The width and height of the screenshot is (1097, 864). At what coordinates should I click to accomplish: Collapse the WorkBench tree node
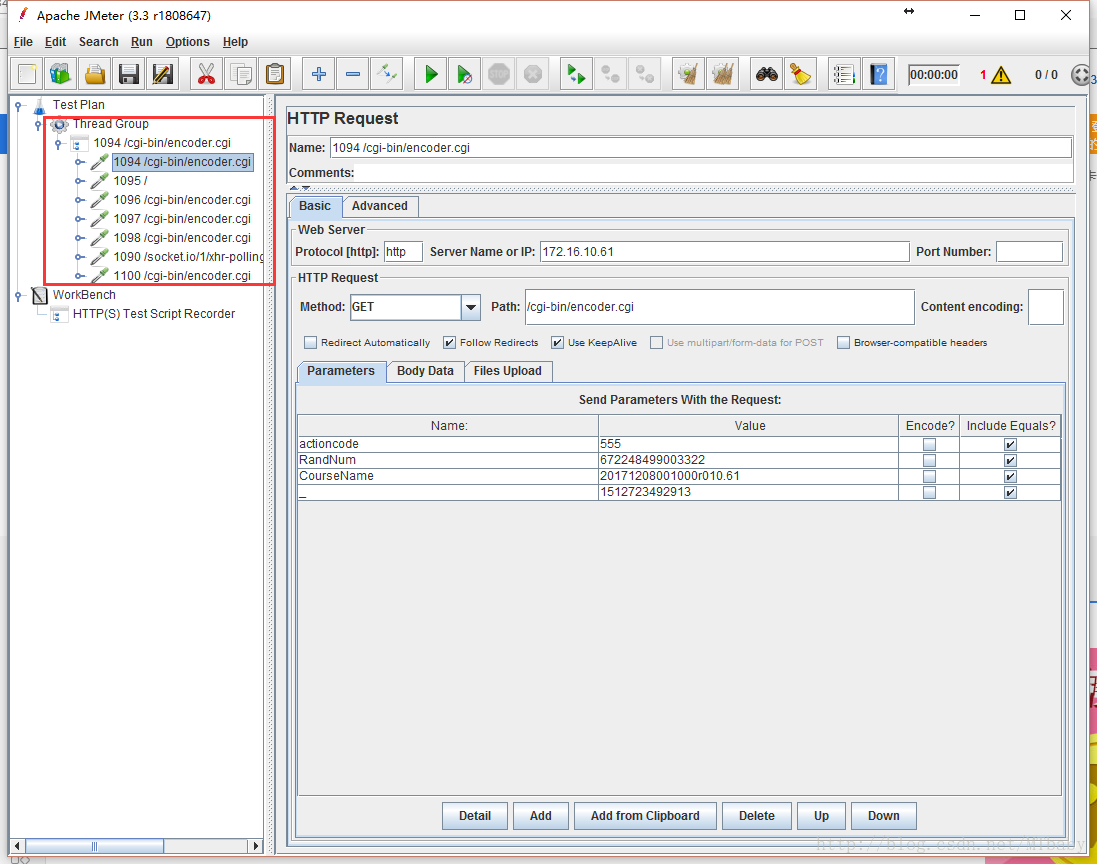19,296
